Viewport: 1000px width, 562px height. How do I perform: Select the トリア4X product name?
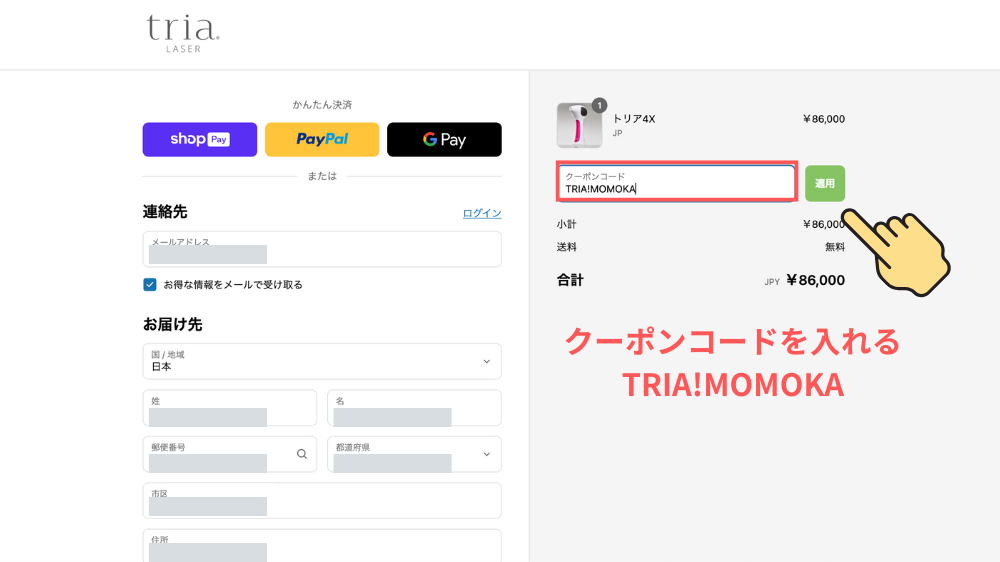[x=634, y=119]
